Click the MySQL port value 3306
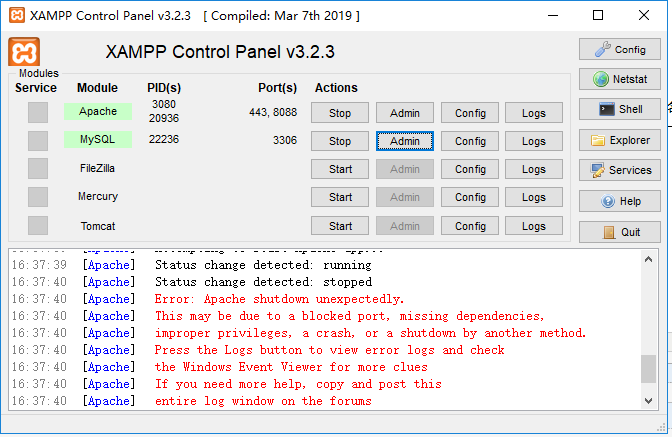 click(x=285, y=140)
